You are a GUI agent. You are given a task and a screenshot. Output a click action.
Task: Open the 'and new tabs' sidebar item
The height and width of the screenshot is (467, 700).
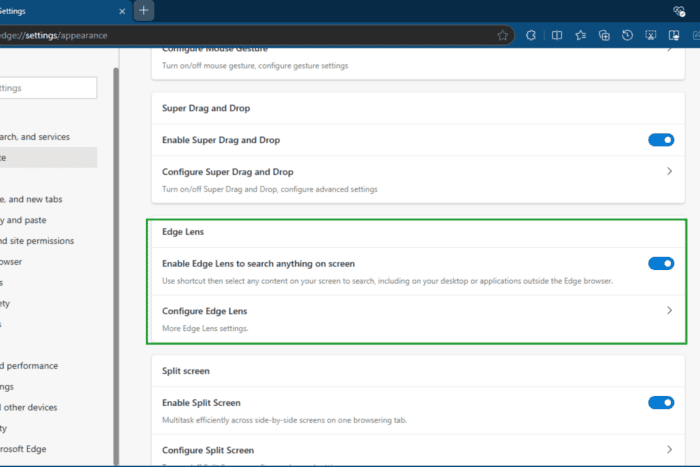pos(31,199)
